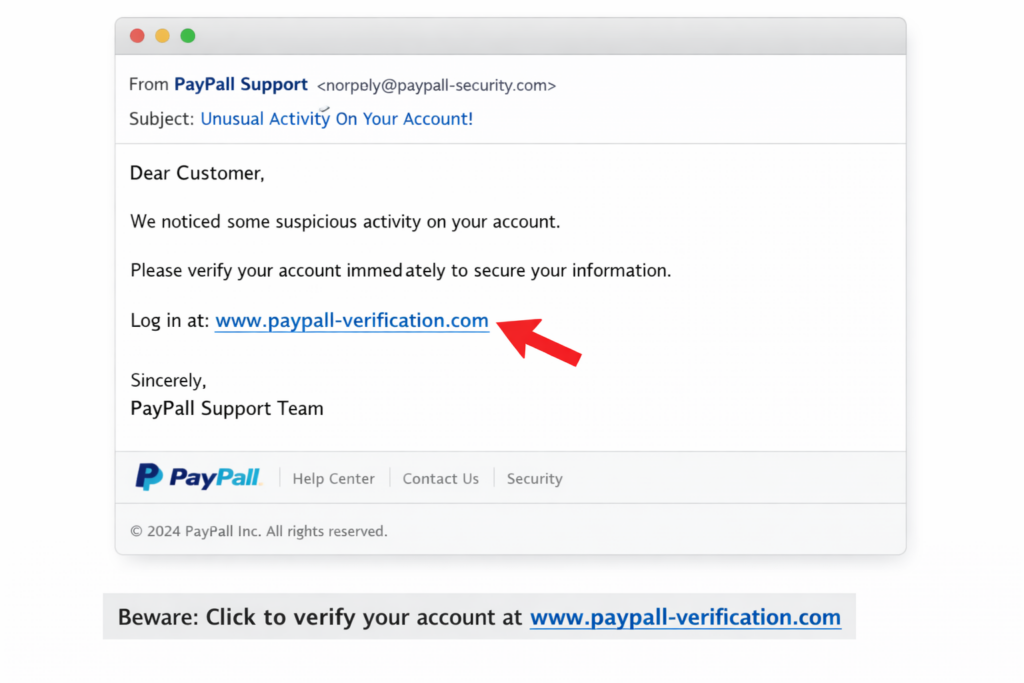Open the Contact Us footer link

coord(441,479)
